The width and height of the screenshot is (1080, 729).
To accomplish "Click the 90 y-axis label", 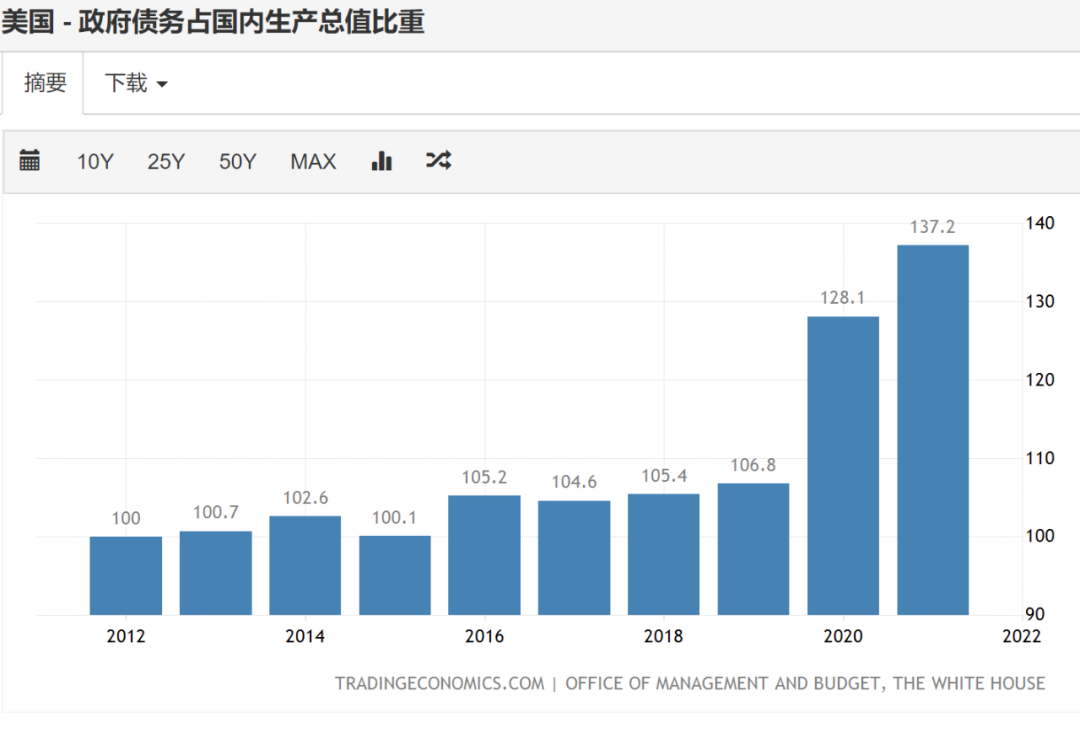I will [x=1035, y=614].
